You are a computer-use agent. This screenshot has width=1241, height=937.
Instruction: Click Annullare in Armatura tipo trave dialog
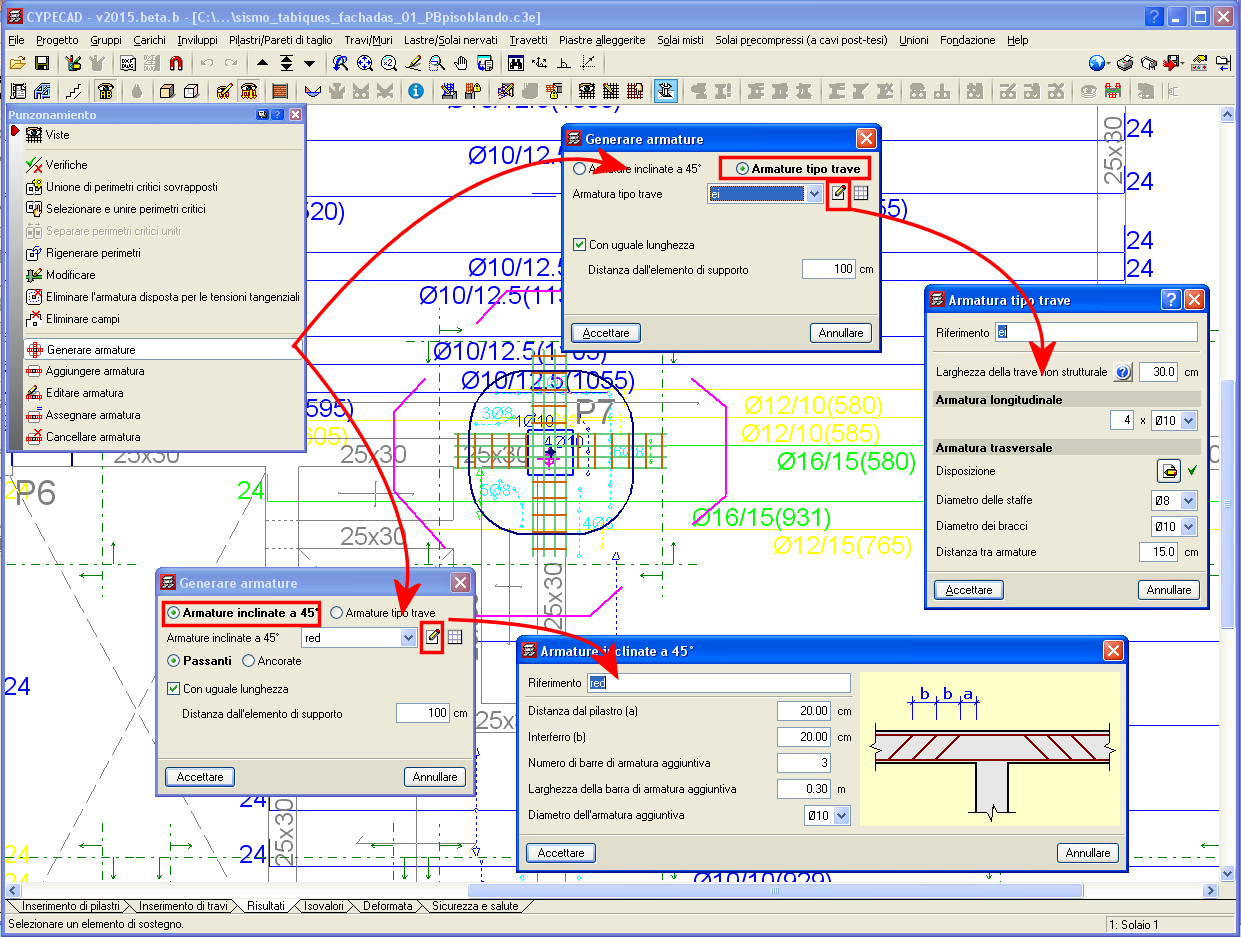(1169, 590)
